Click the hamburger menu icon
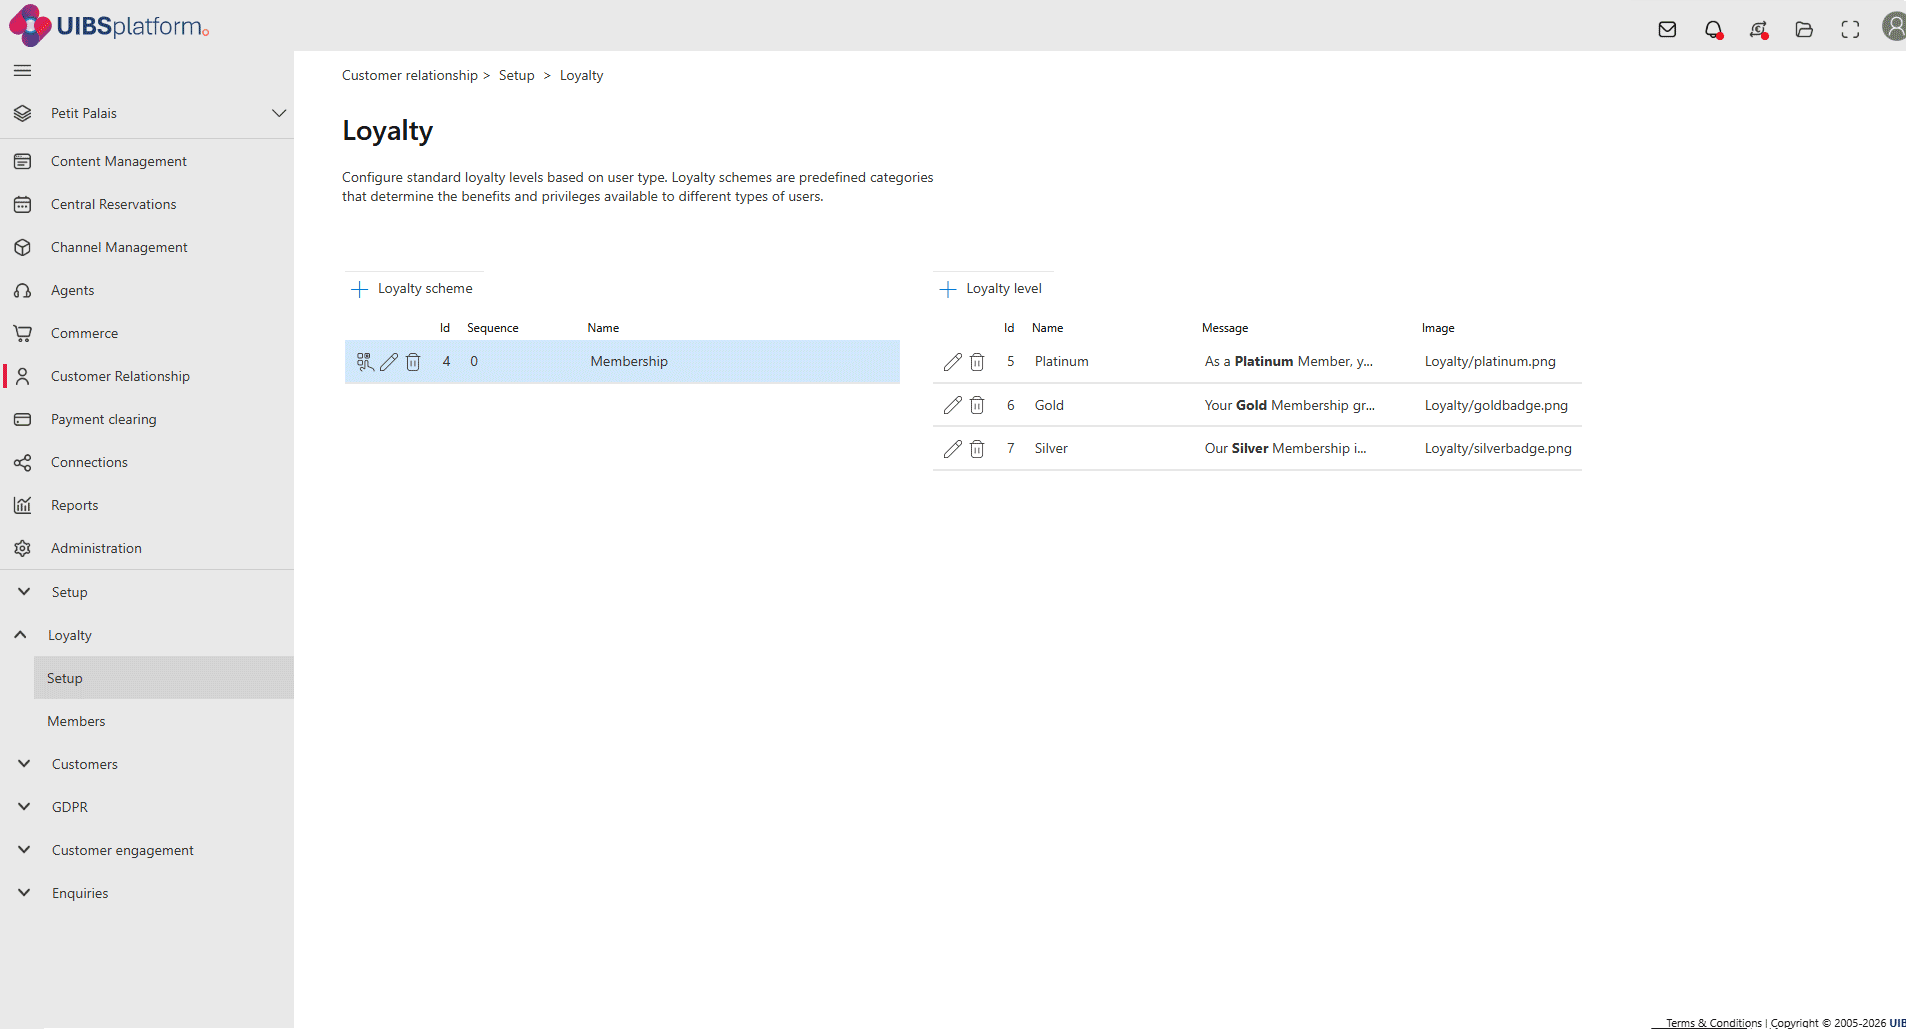 (x=22, y=70)
